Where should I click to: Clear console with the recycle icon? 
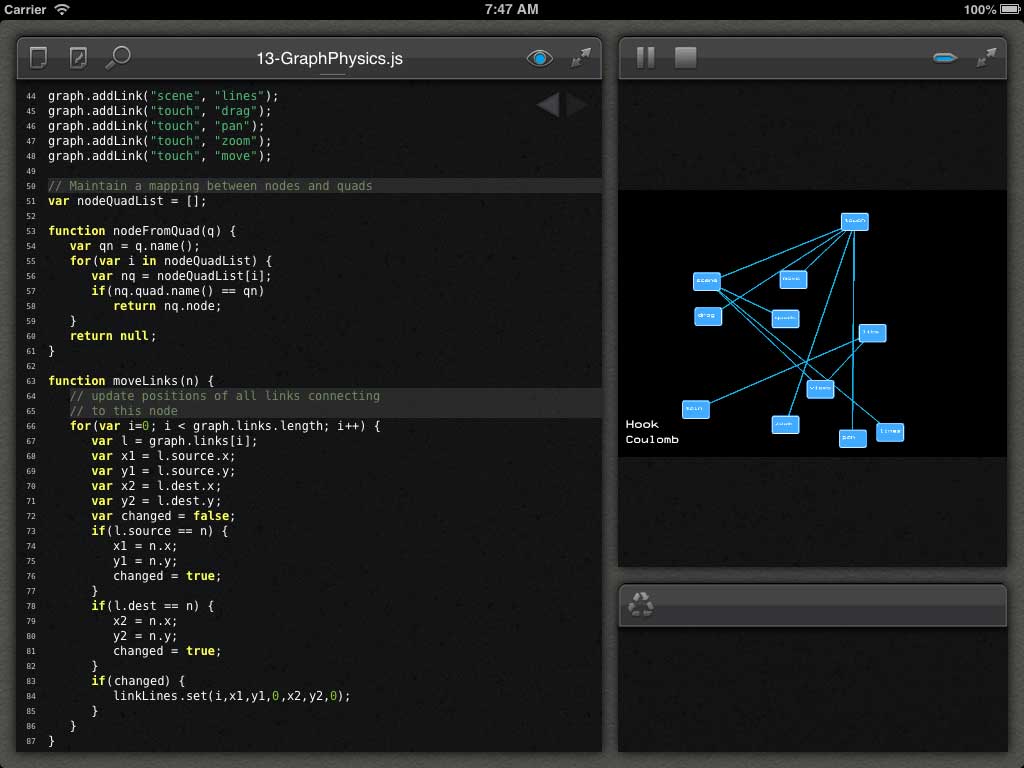tap(641, 604)
